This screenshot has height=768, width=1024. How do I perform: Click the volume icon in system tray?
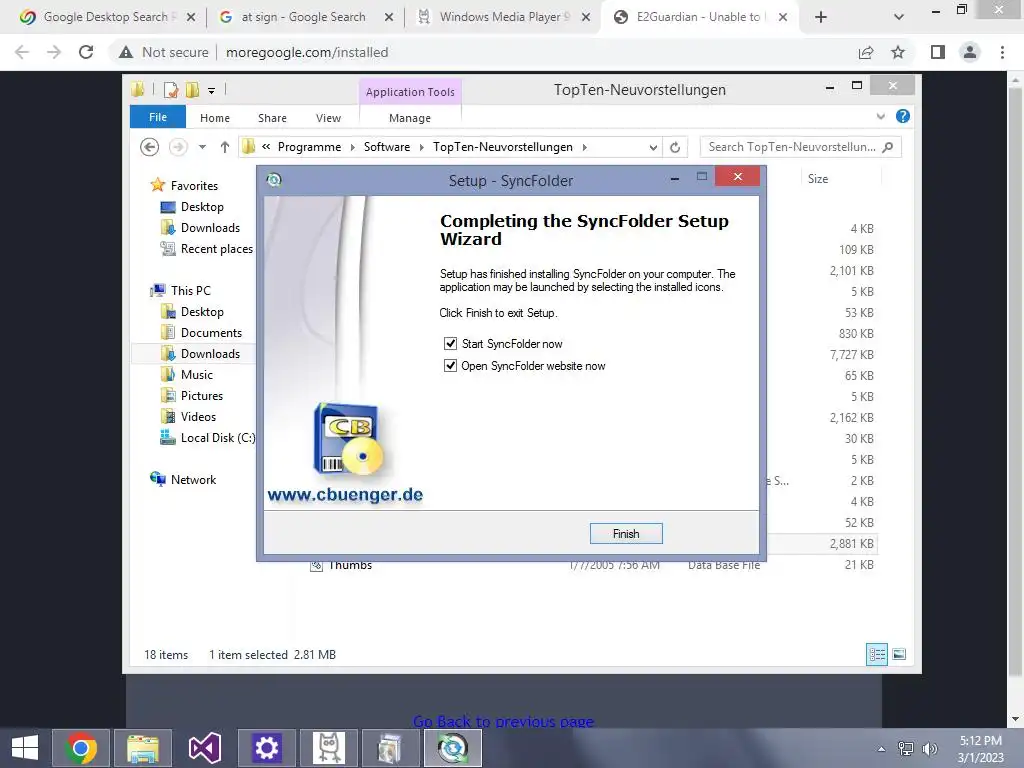[x=929, y=748]
